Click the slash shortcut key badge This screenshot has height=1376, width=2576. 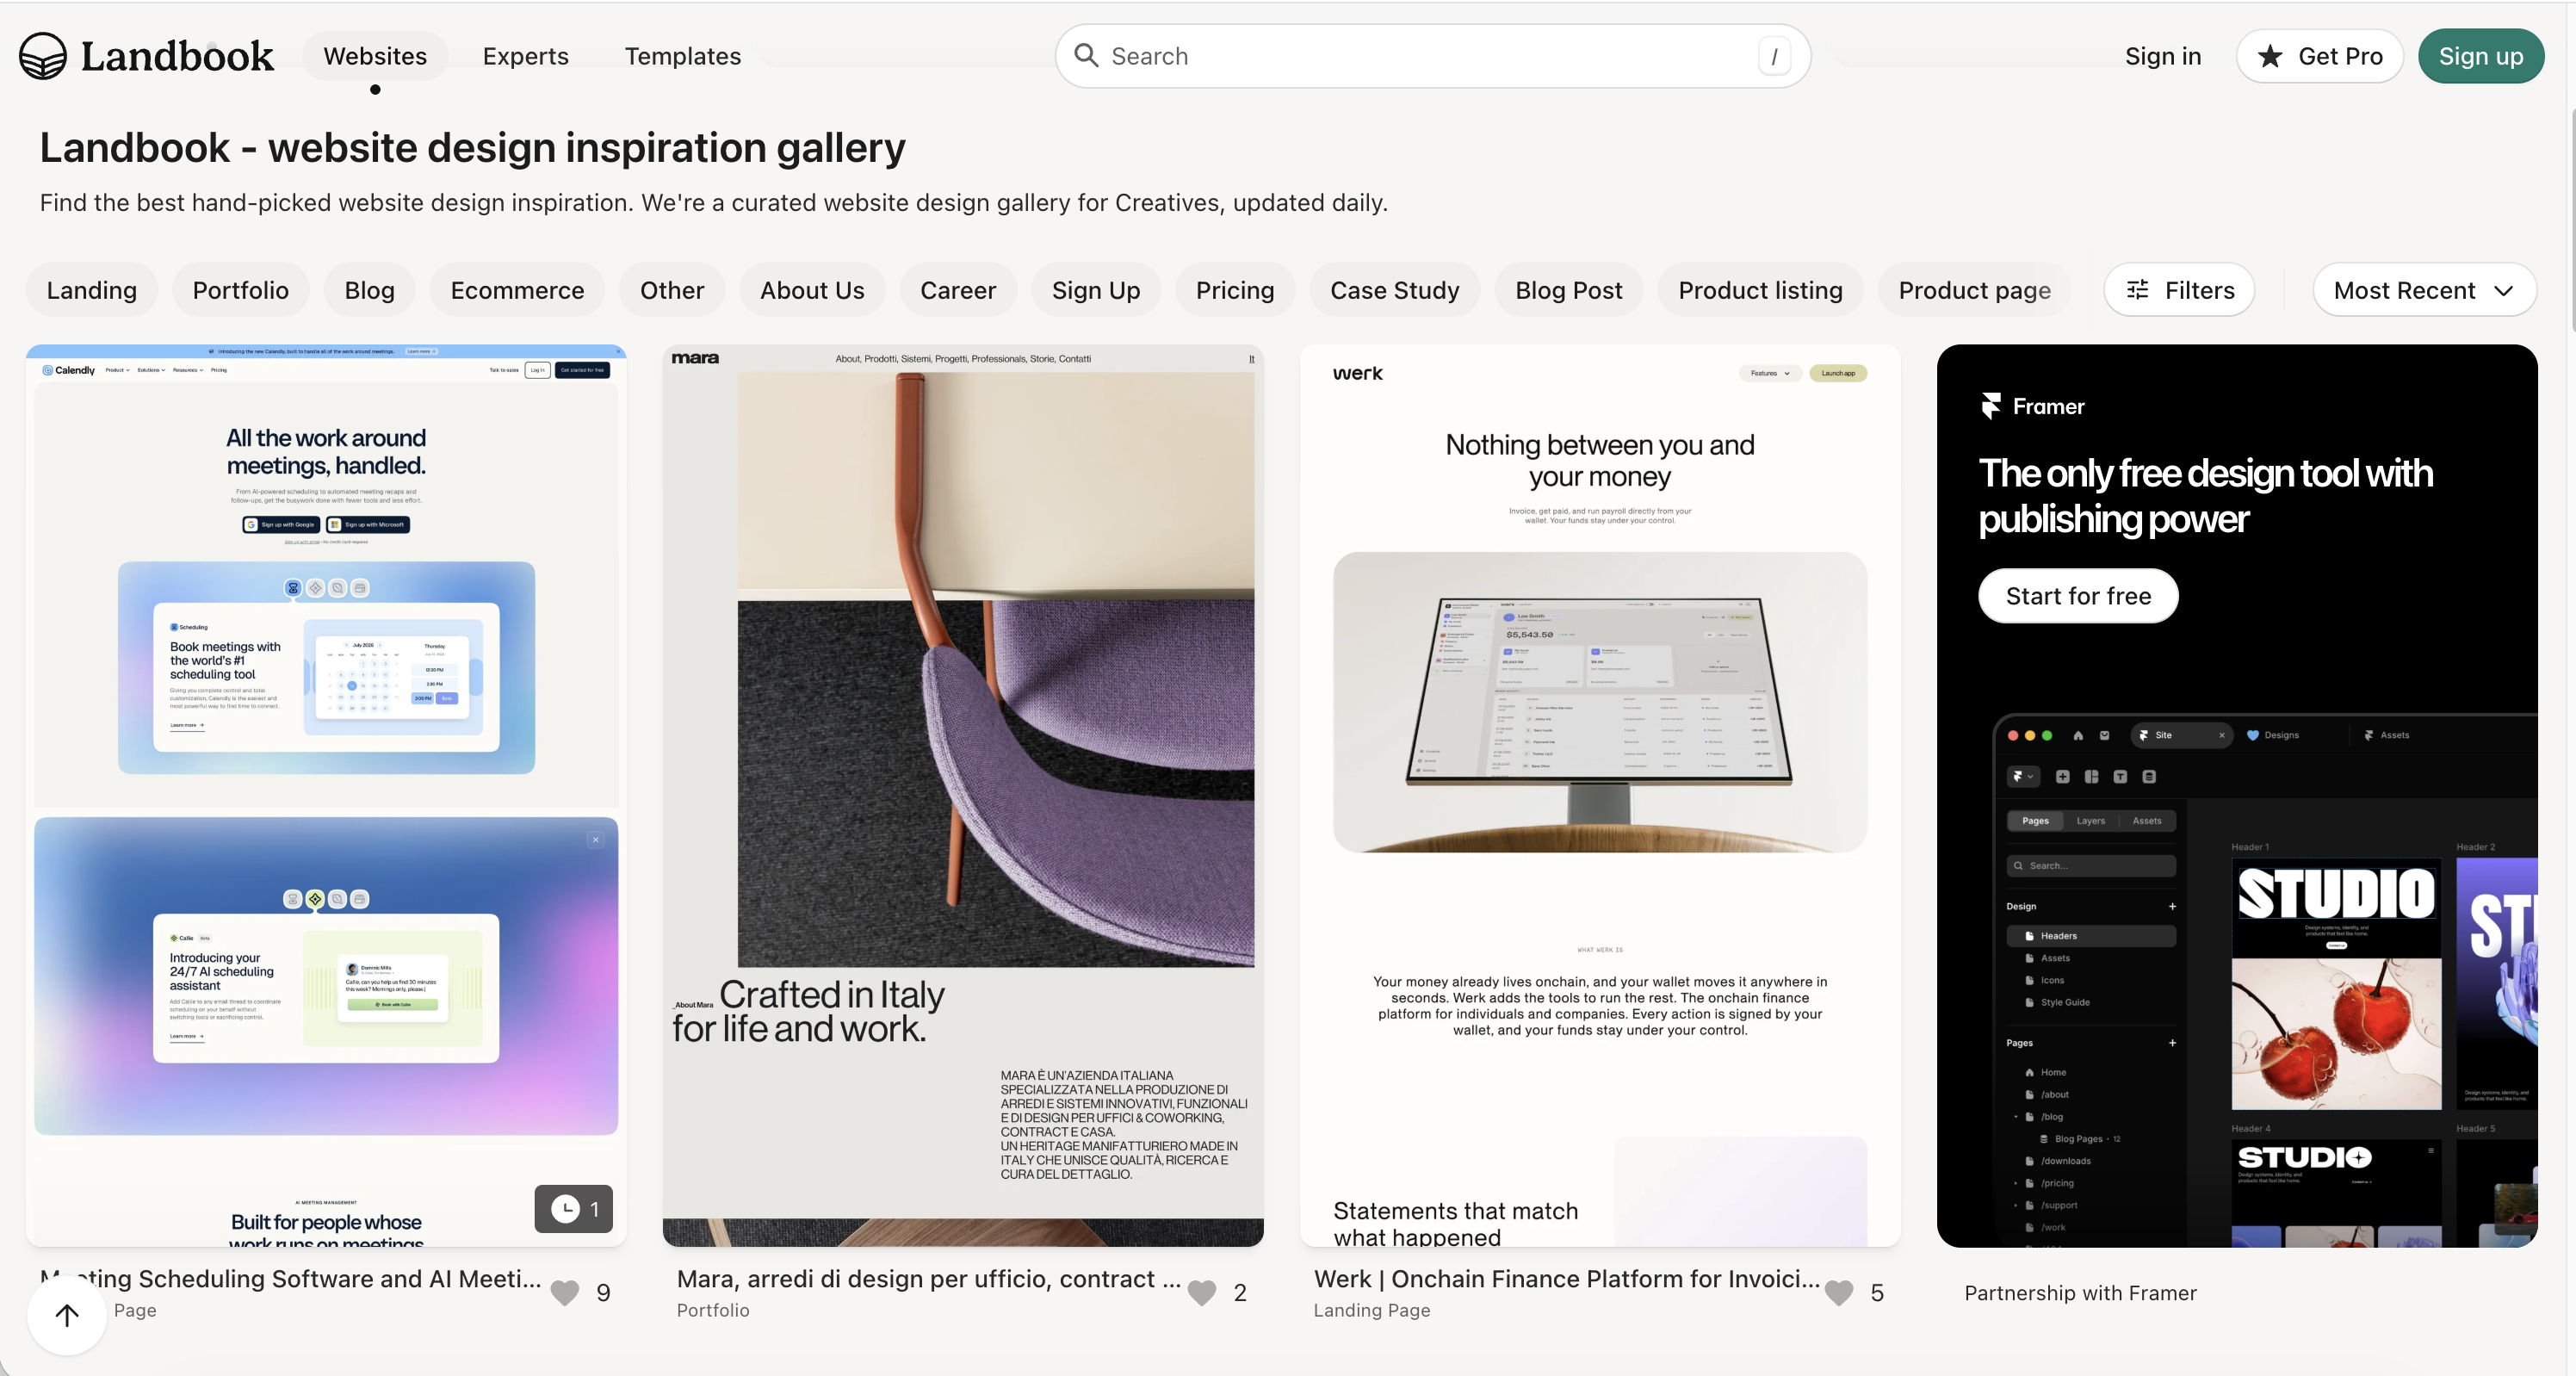[x=1774, y=57]
